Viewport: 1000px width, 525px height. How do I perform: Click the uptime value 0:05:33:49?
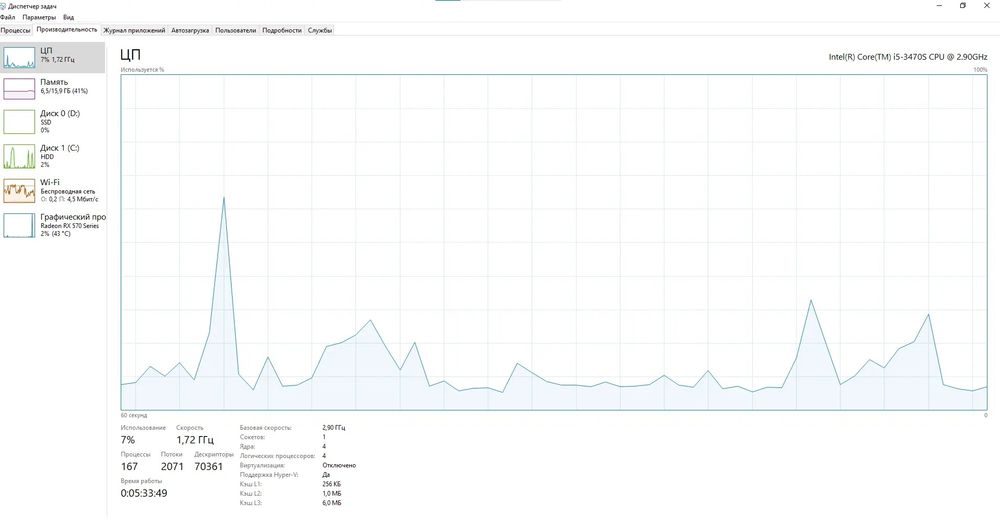pyautogui.click(x=144, y=493)
